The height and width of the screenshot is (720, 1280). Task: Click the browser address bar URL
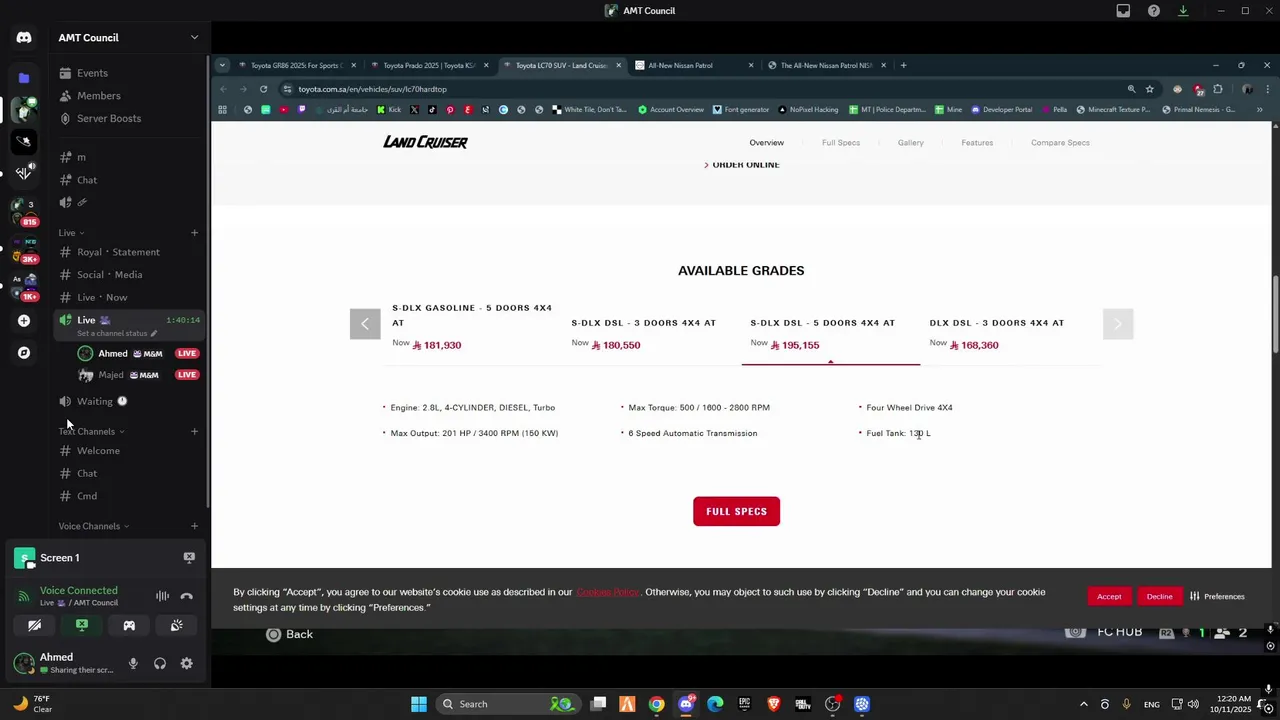pos(372,89)
